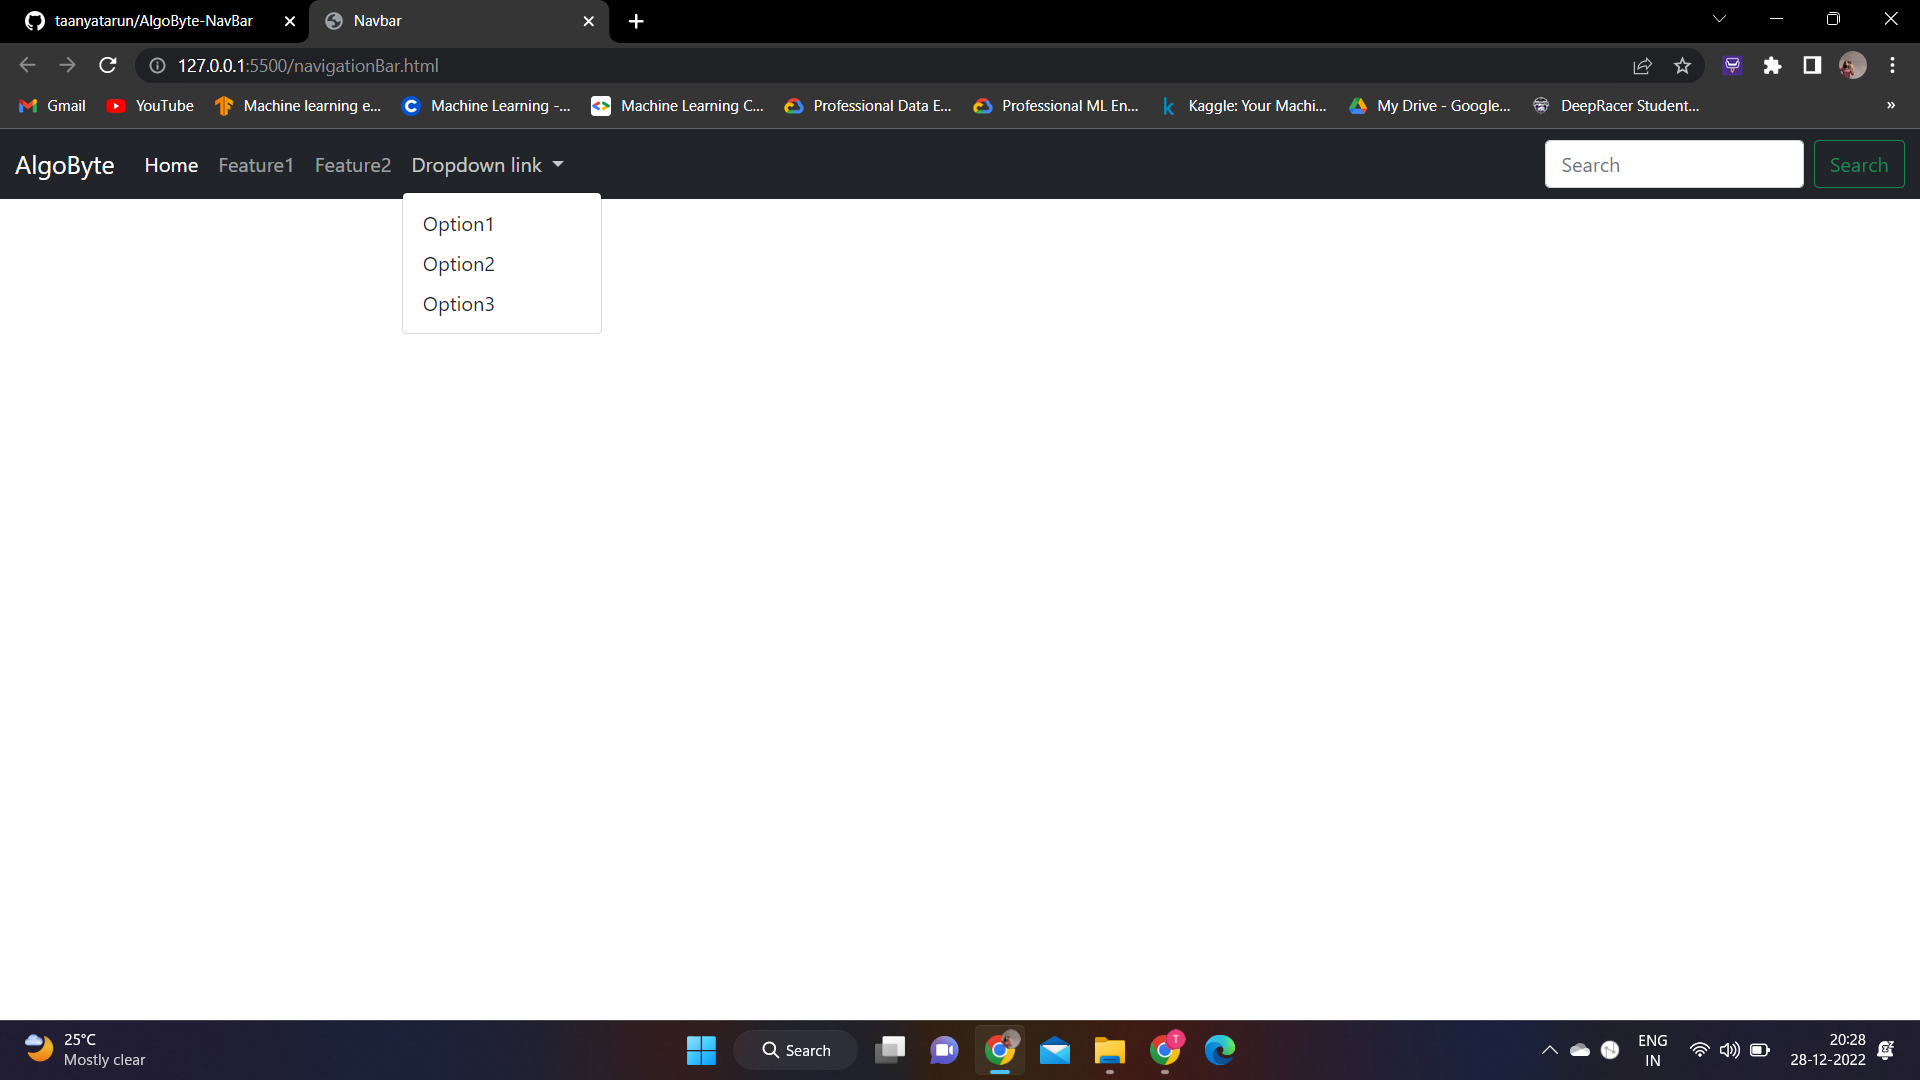Open Chrome three-dot menu
Viewport: 1920px width, 1080px height.
tap(1892, 65)
